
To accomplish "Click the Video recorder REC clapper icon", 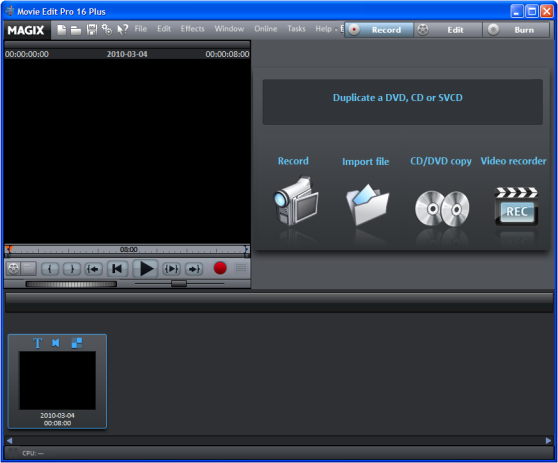I will [x=516, y=206].
